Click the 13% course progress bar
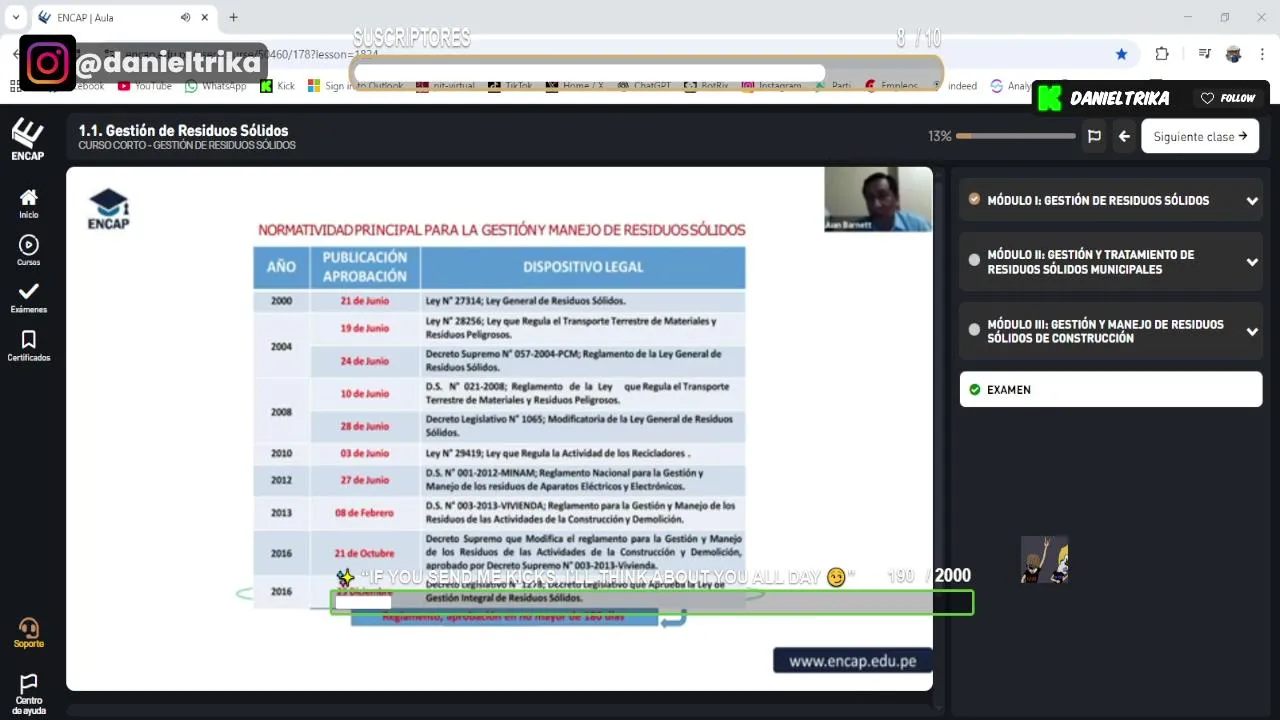 1015,136
